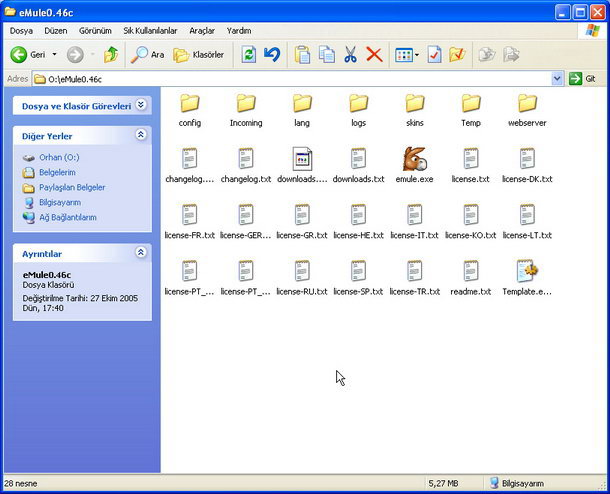Click the 5,27 MB status bar size
Image resolution: width=610 pixels, height=494 pixels.
tap(443, 483)
